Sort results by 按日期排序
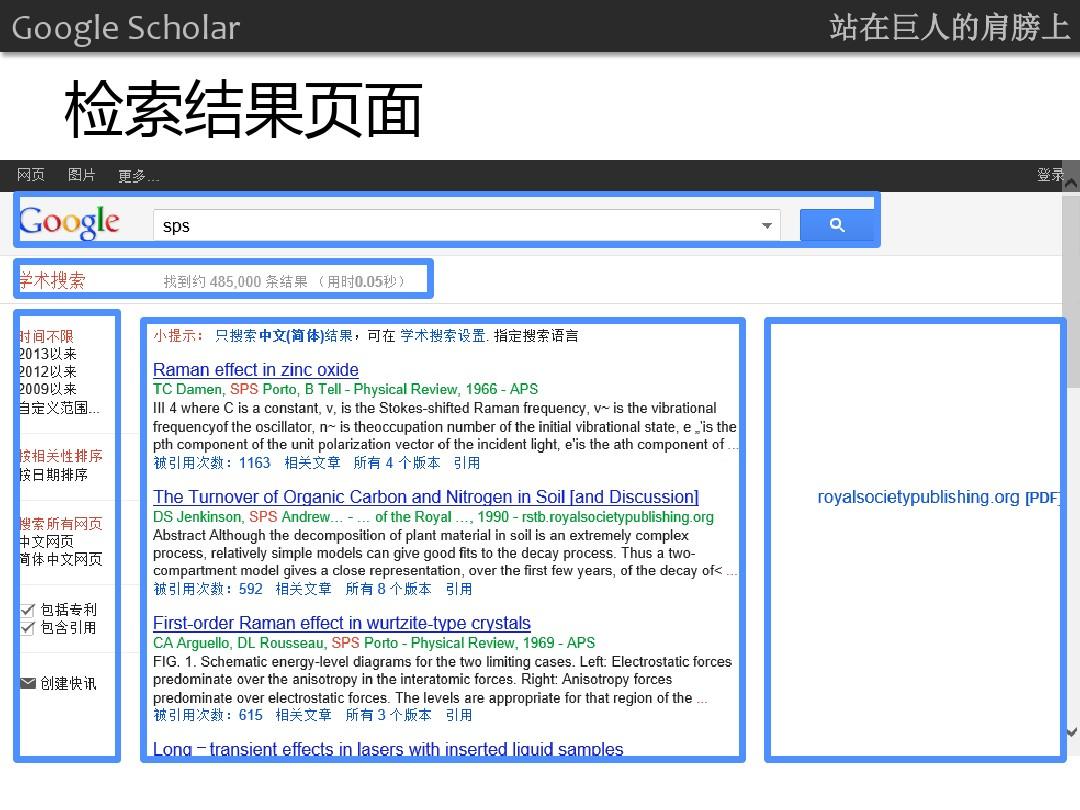 (x=53, y=475)
